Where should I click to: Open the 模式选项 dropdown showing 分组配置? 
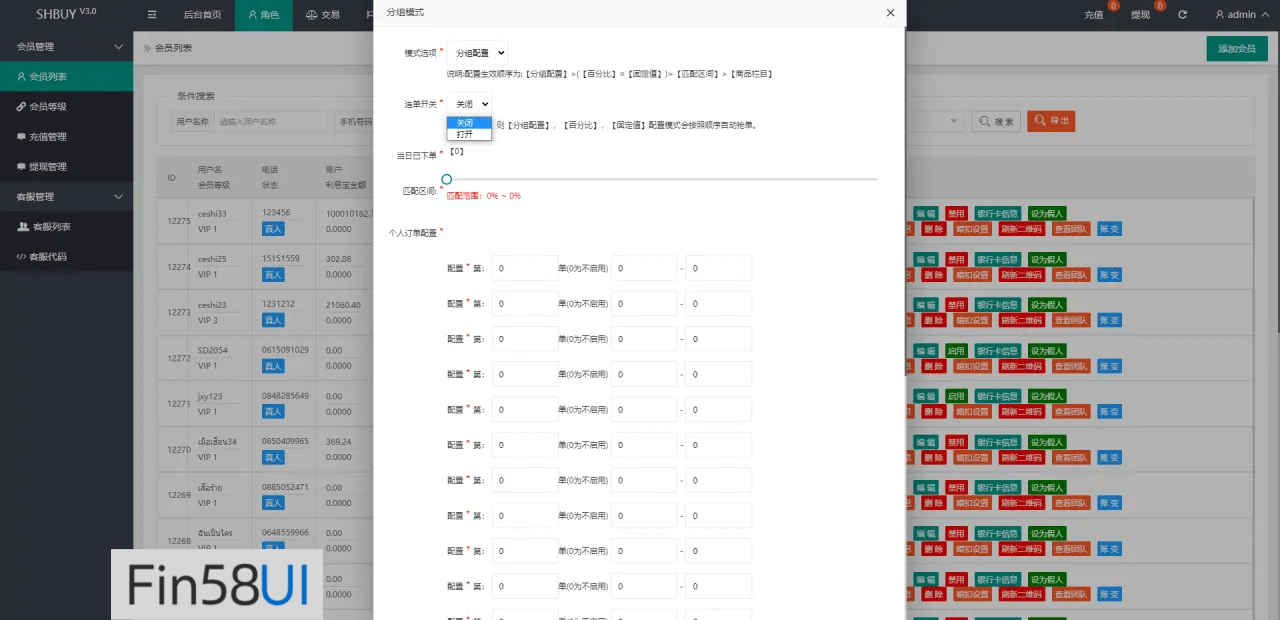[477, 52]
